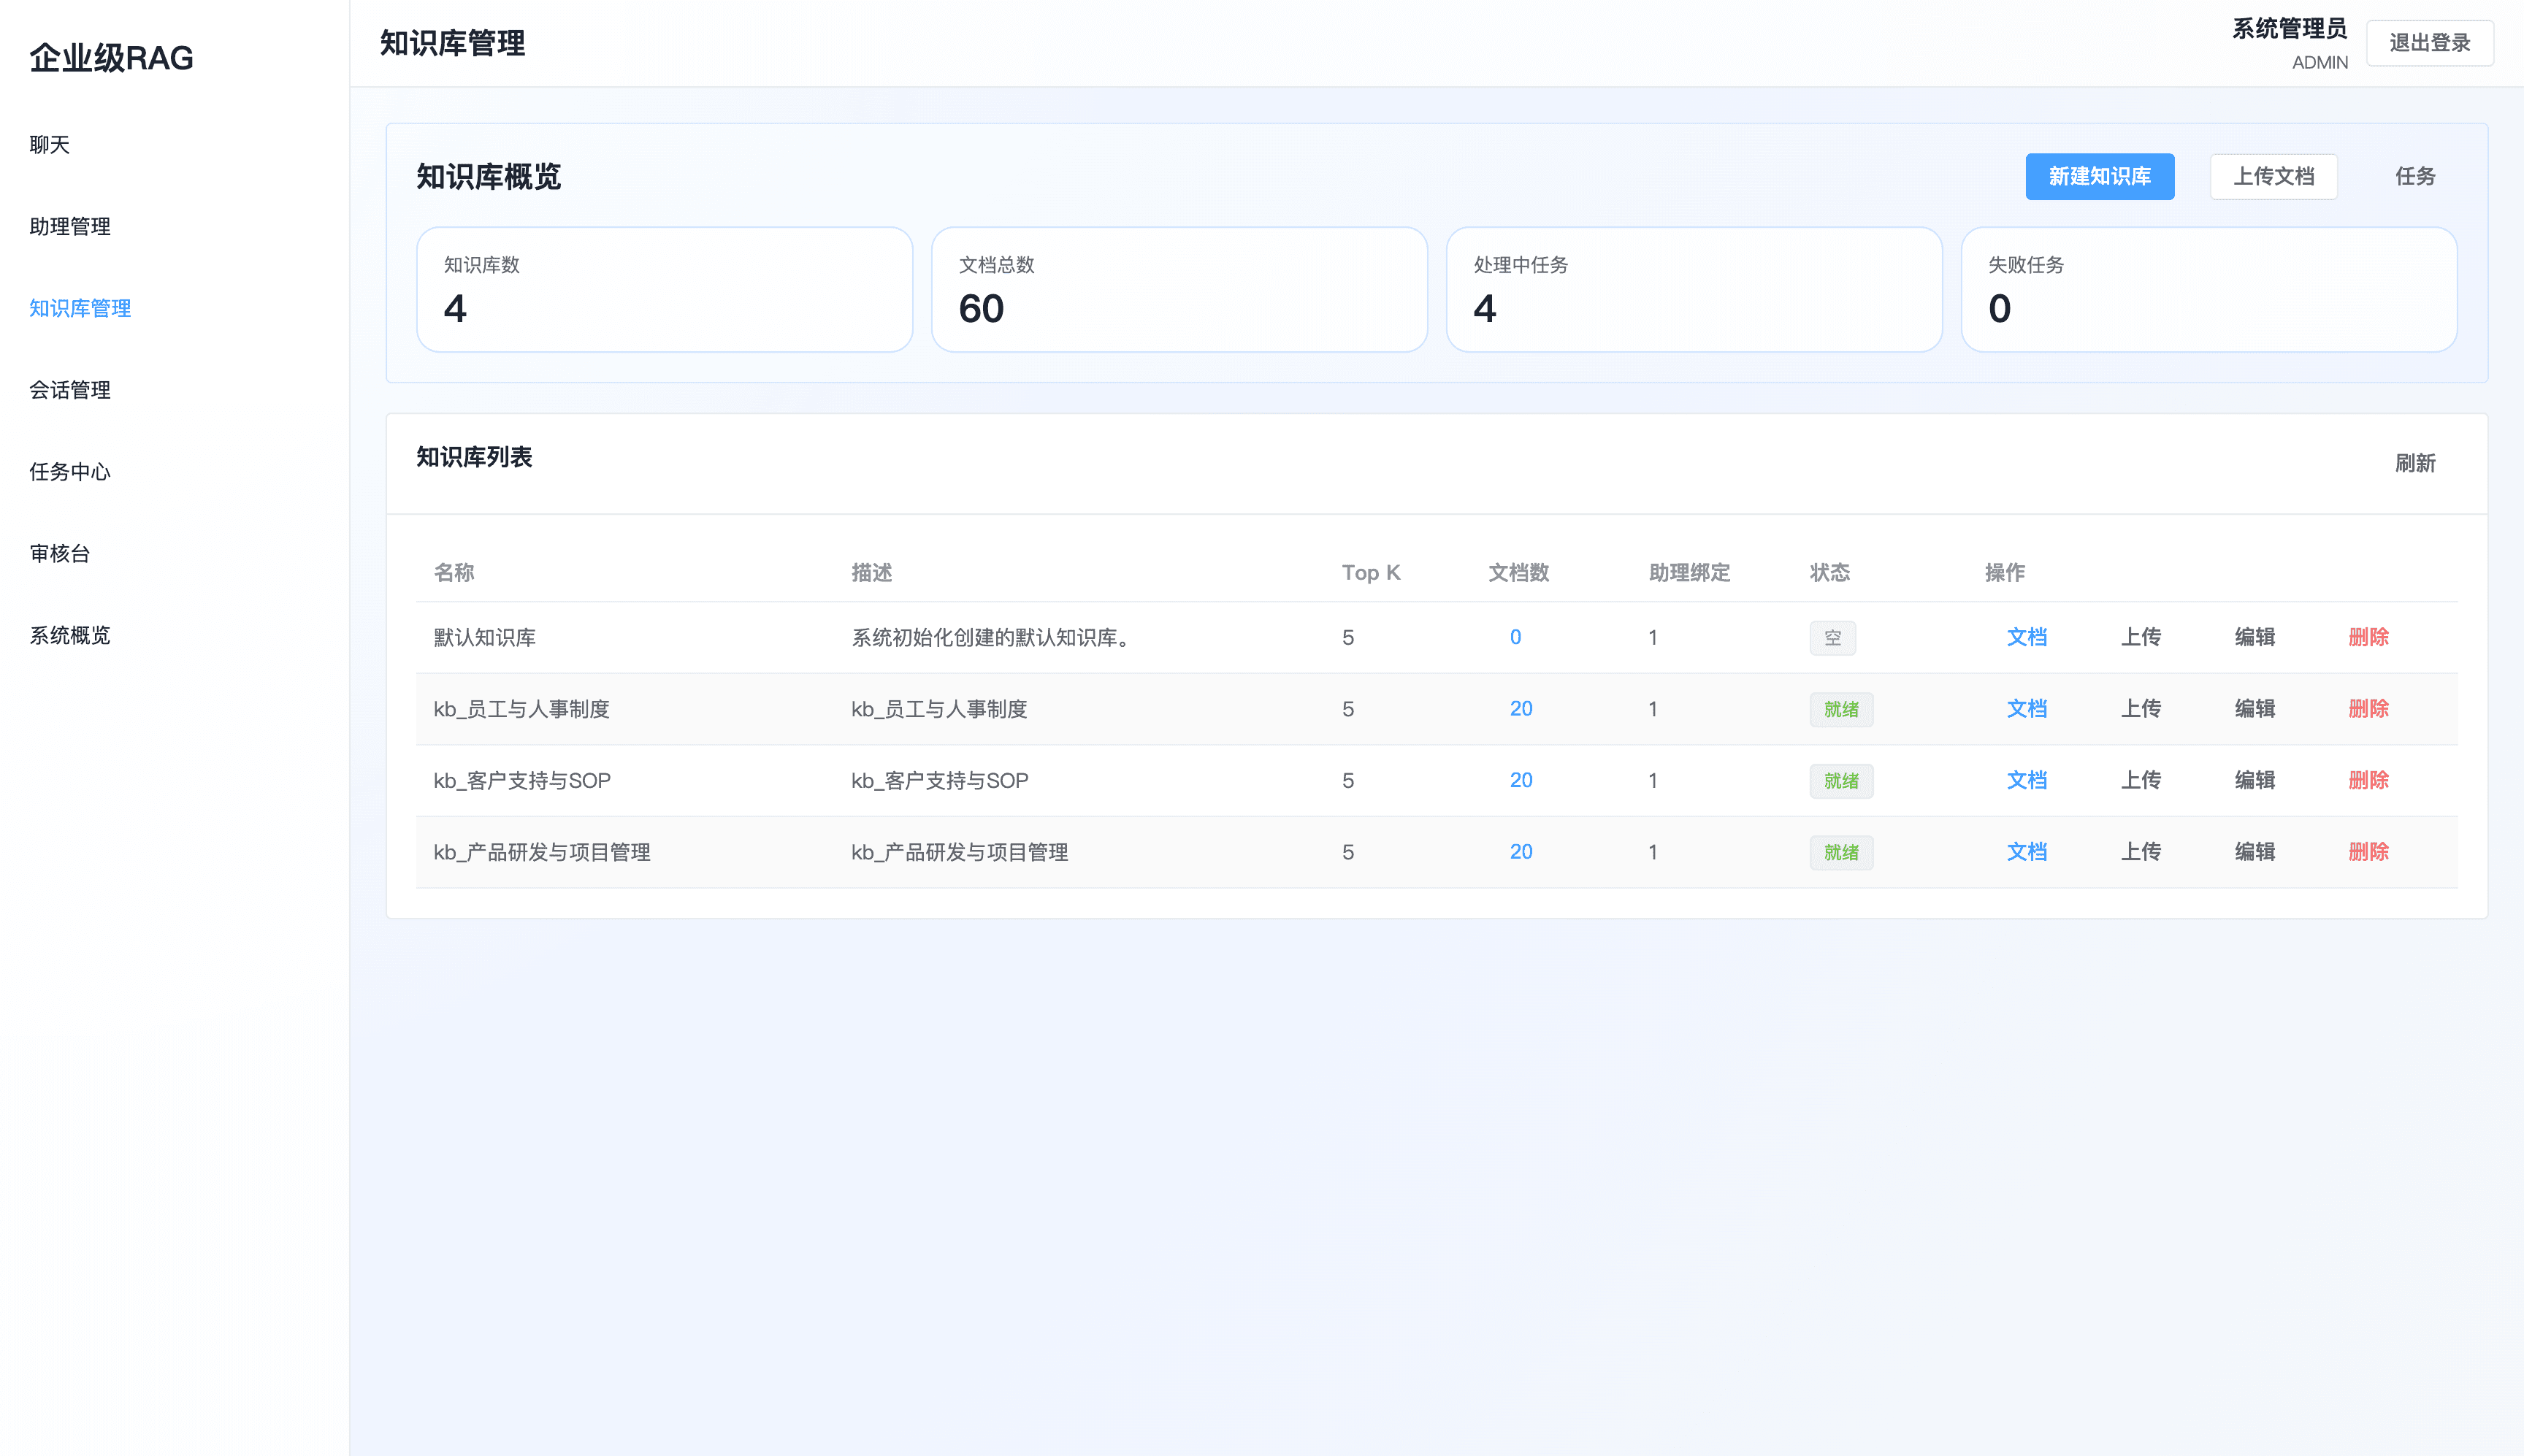Open 文档 for kb_员工与人事制度 row
Screen dimensions: 2524x1456
(2026, 709)
